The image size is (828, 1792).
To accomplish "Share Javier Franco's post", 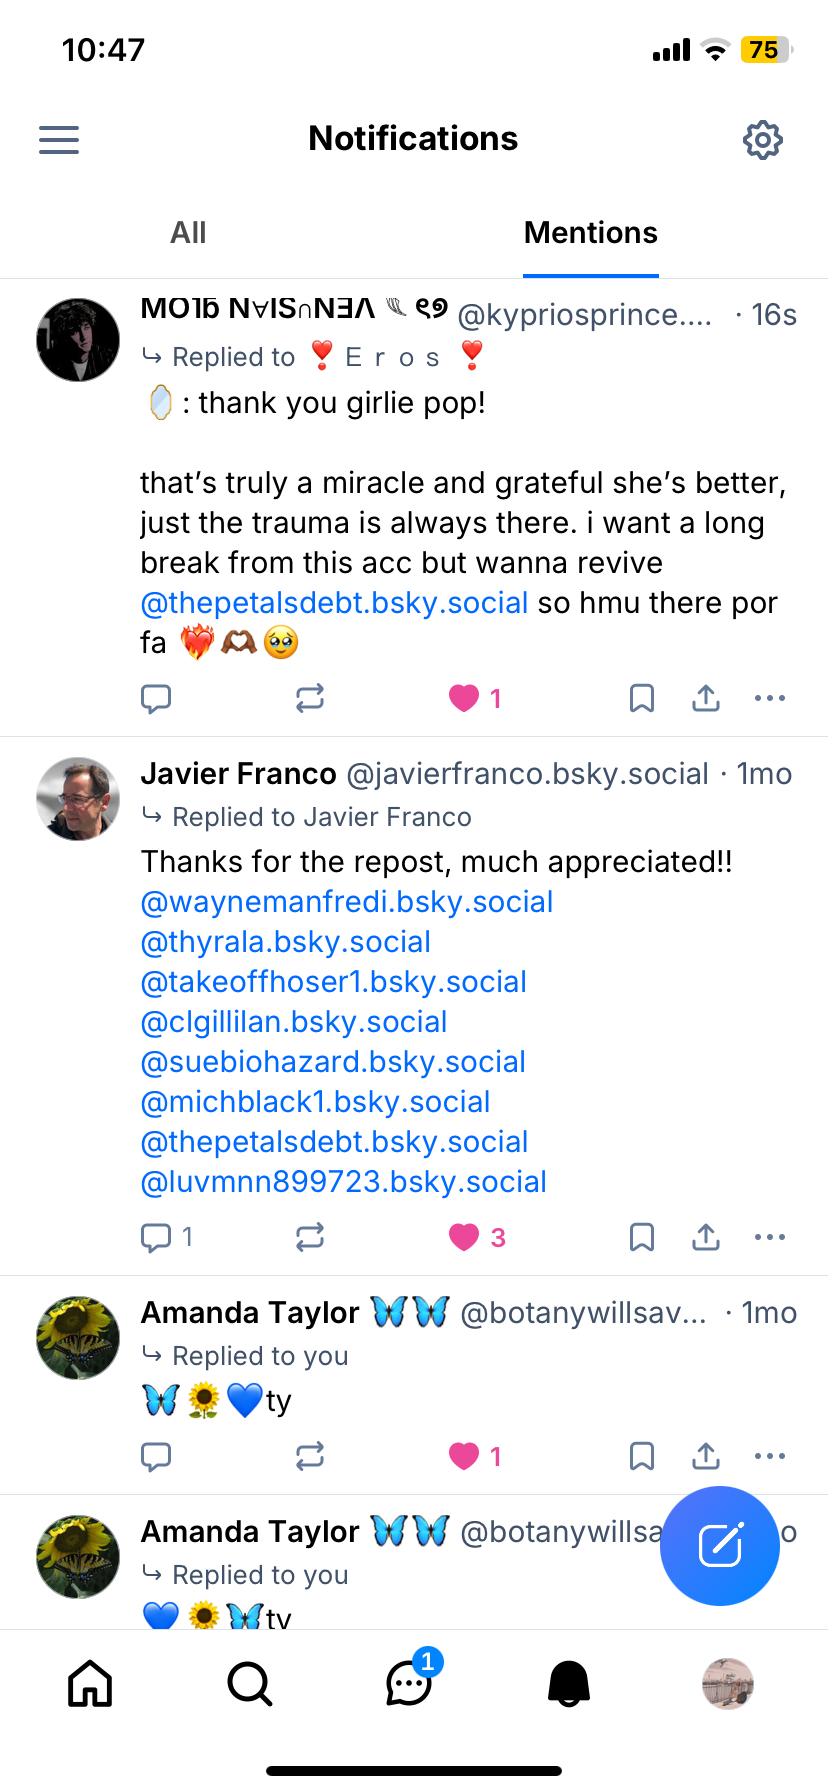I will click(706, 1238).
